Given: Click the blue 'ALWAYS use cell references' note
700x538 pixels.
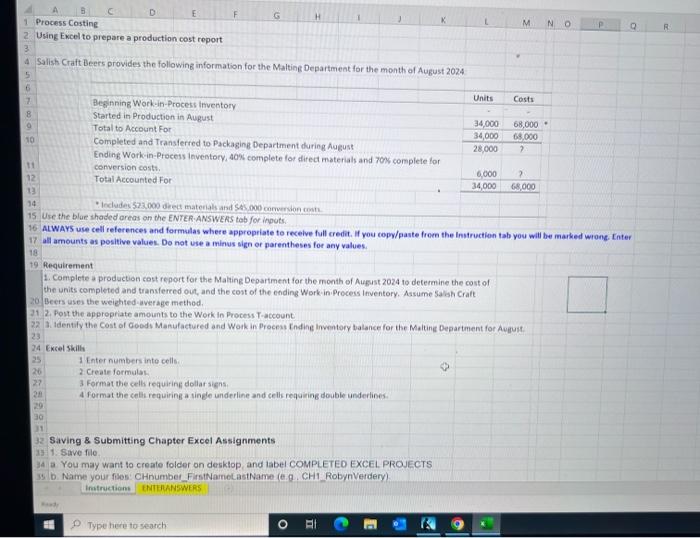Looking at the screenshot, I should click(336, 237).
